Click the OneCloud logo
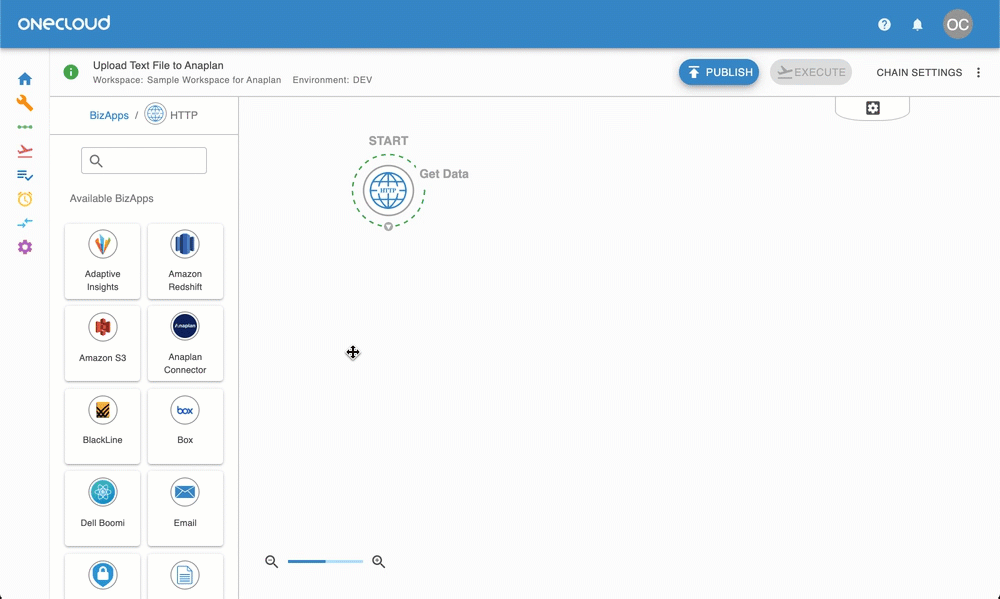Image resolution: width=1000 pixels, height=599 pixels. pos(64,24)
